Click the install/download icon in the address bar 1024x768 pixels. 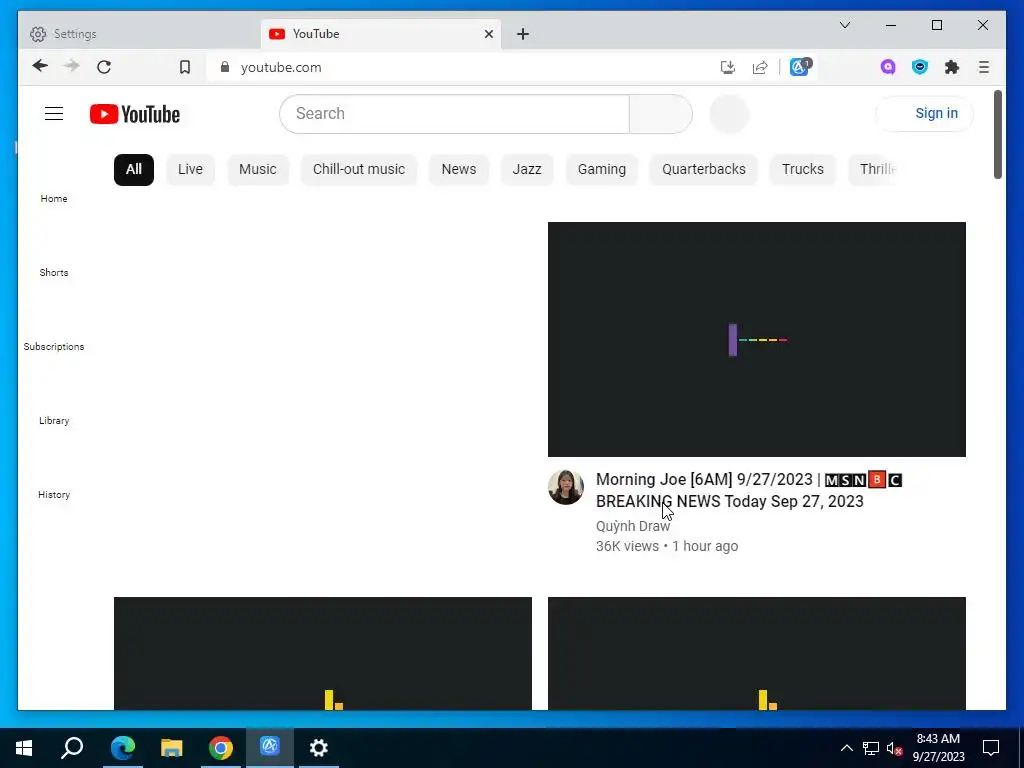click(728, 67)
